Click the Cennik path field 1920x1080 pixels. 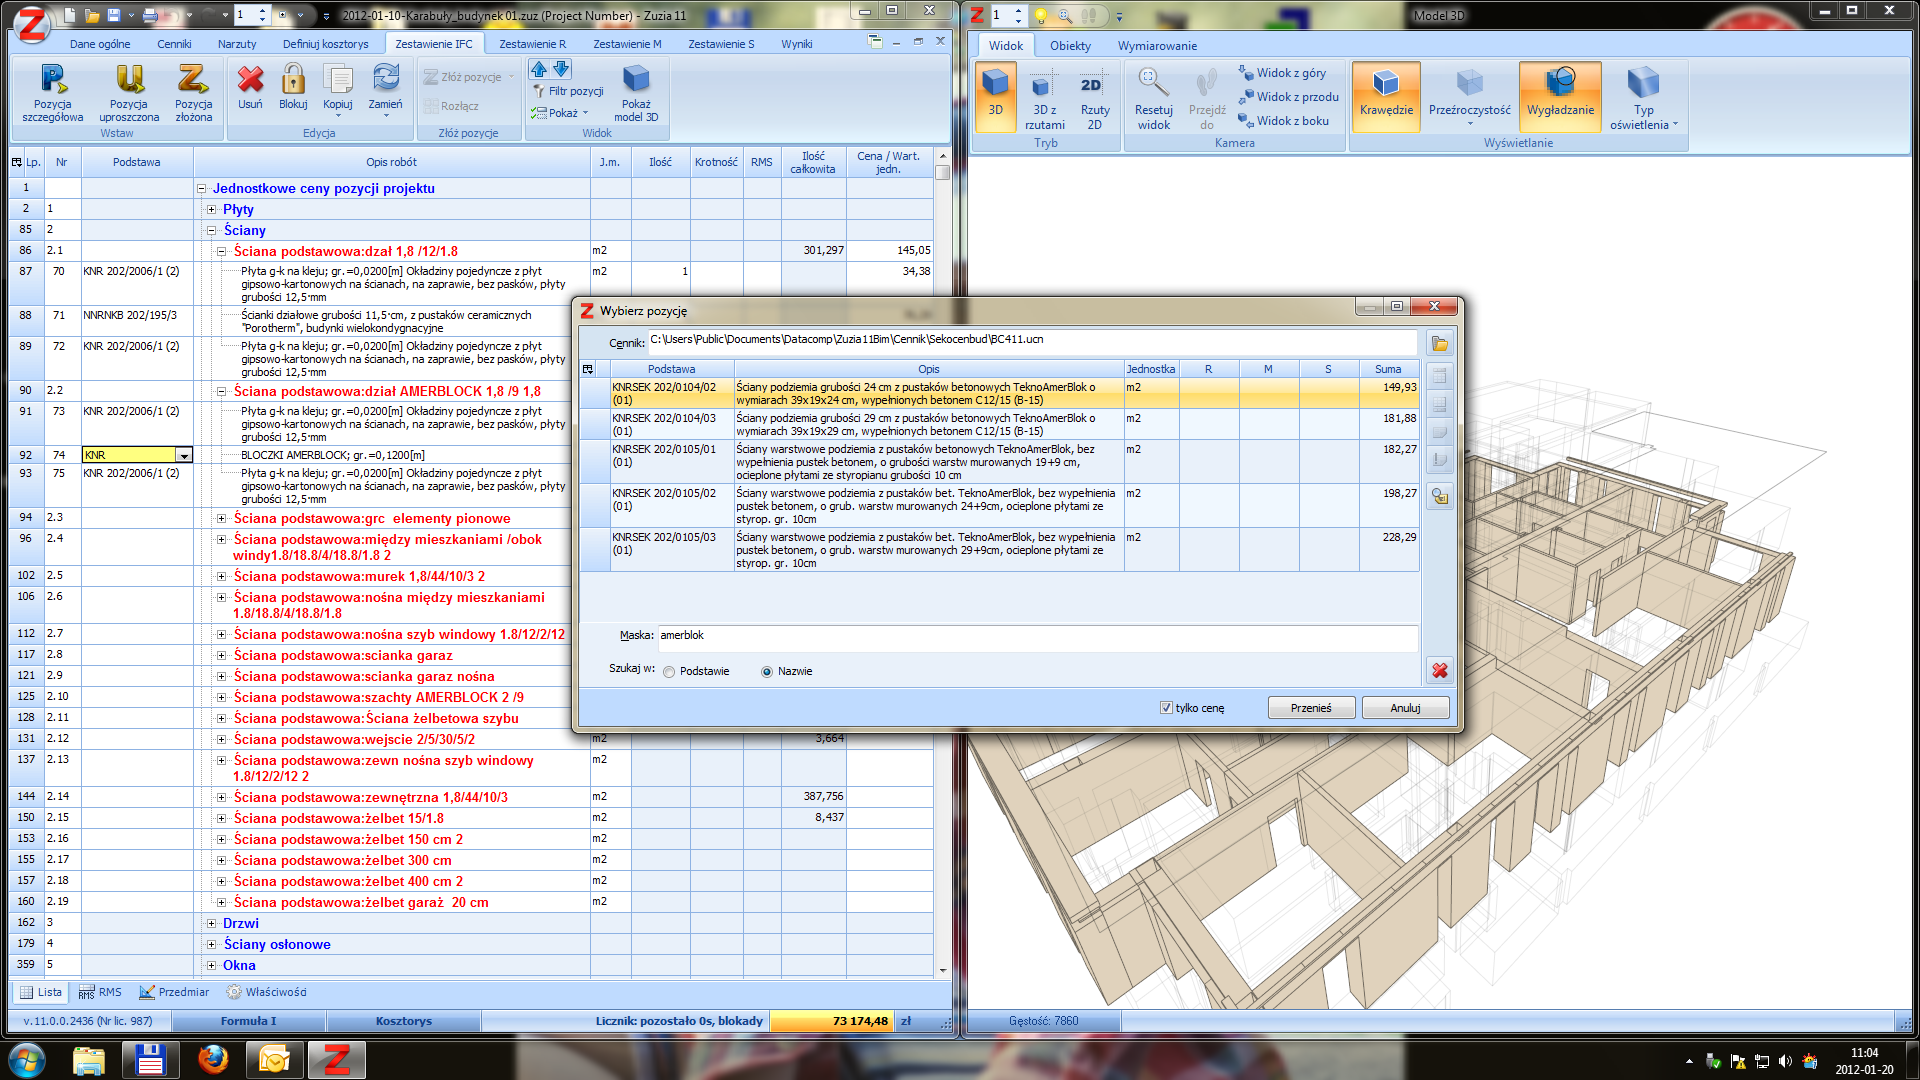click(x=1032, y=342)
